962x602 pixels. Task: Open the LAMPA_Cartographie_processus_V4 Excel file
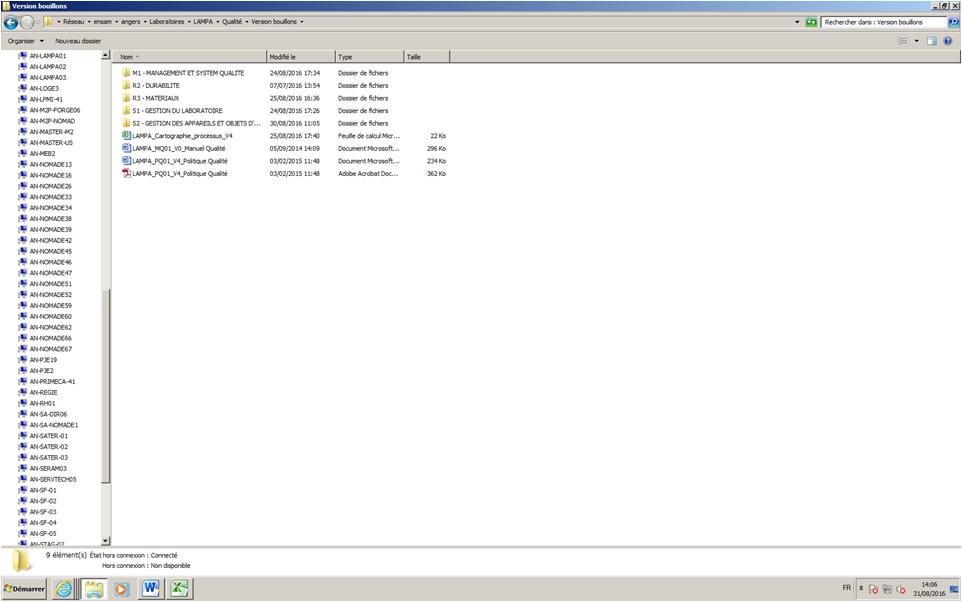tap(182, 136)
